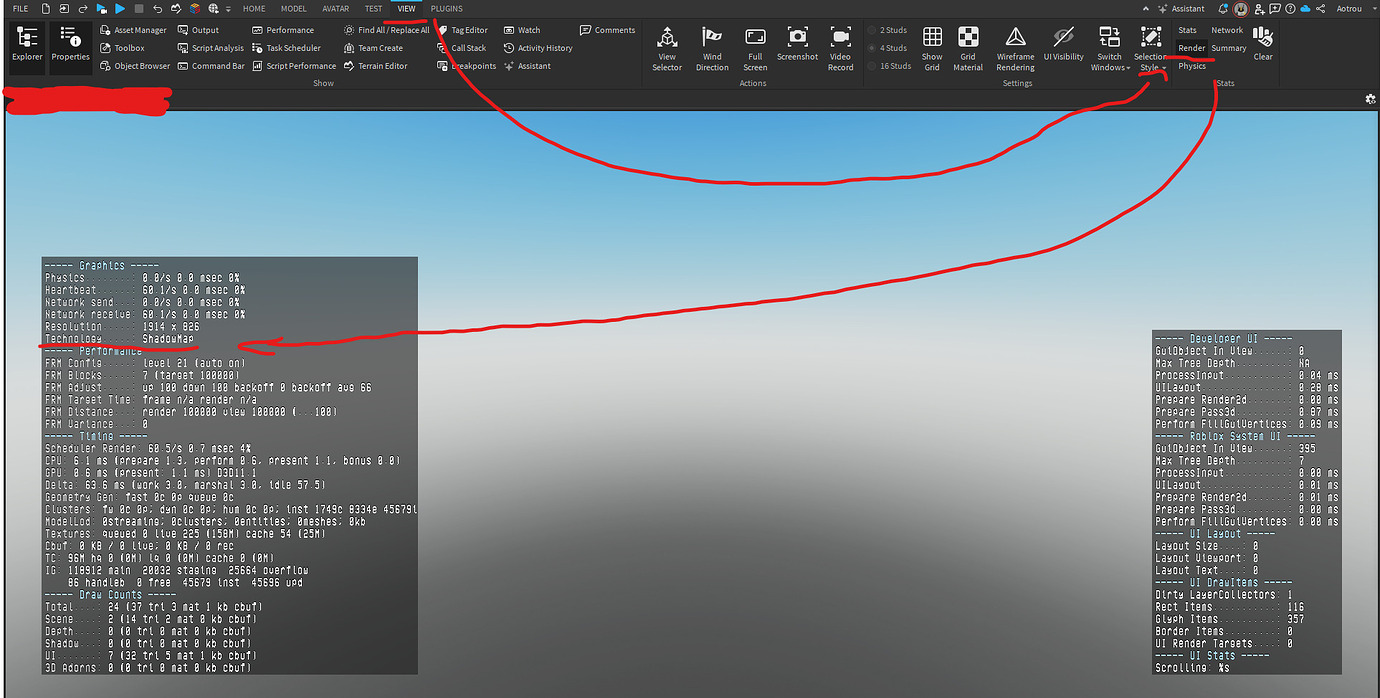The height and width of the screenshot is (698, 1380).
Task: Undo the last action
Action: coord(157,8)
